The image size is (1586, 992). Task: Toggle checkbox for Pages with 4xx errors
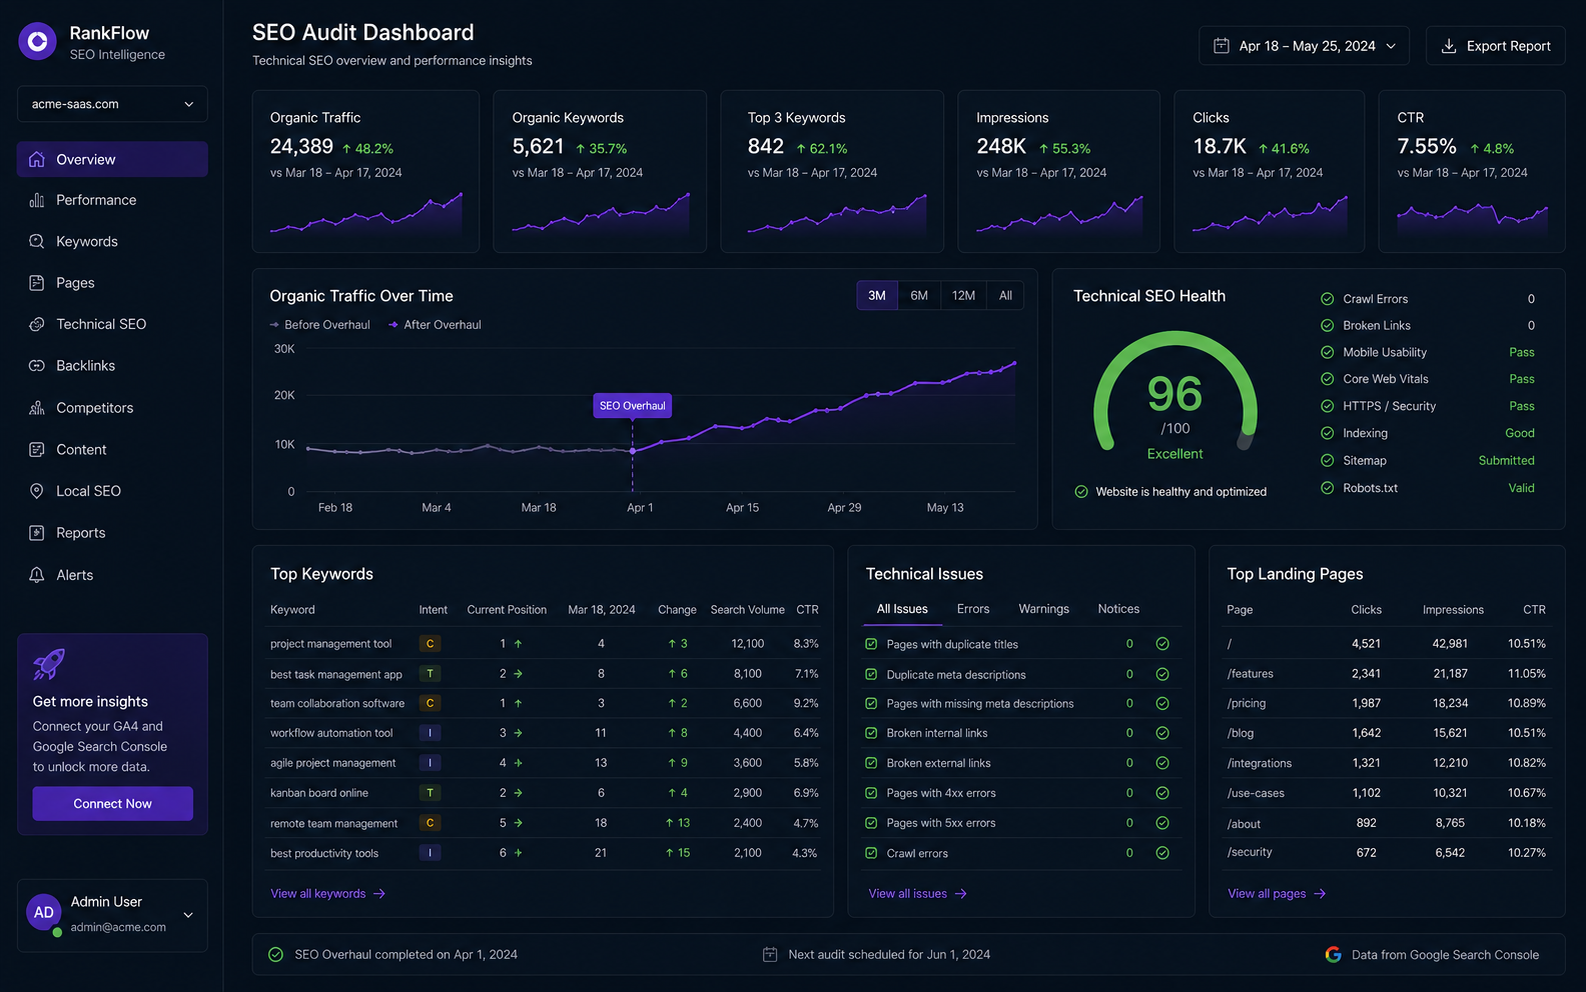pos(871,793)
